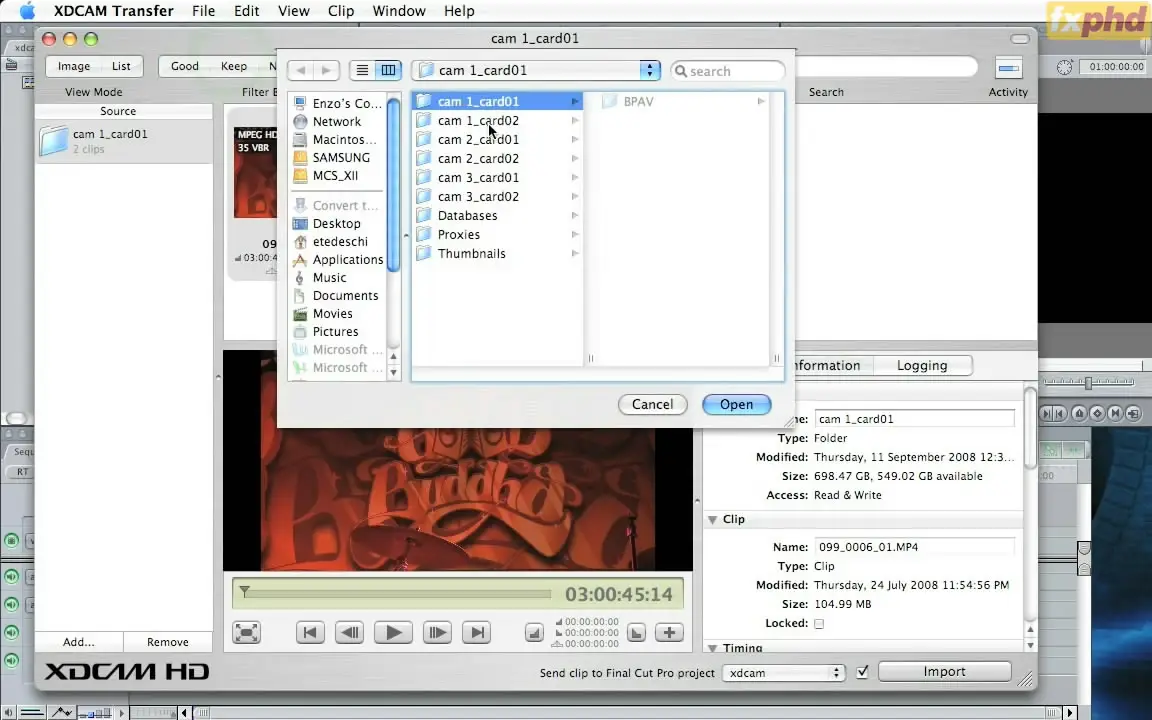The image size is (1152, 720).
Task: Click the search field in the file dialog
Action: (x=727, y=71)
